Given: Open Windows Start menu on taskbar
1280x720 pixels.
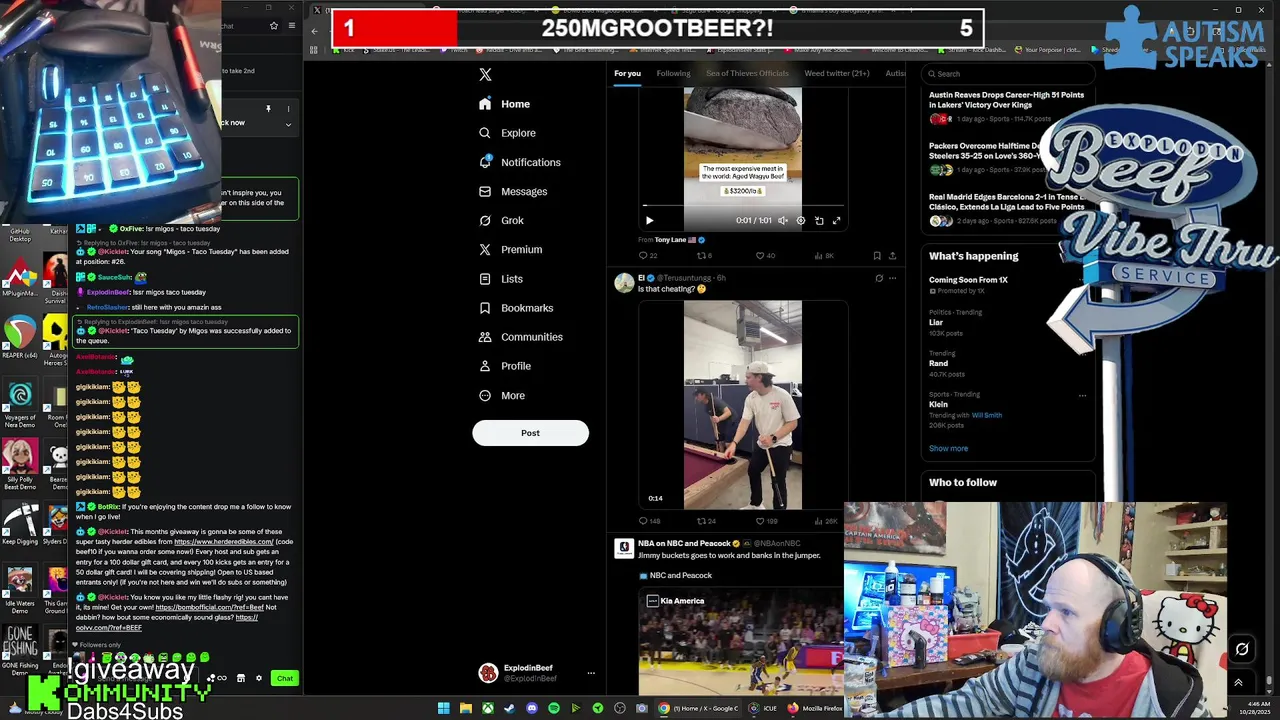Looking at the screenshot, I should (x=443, y=708).
